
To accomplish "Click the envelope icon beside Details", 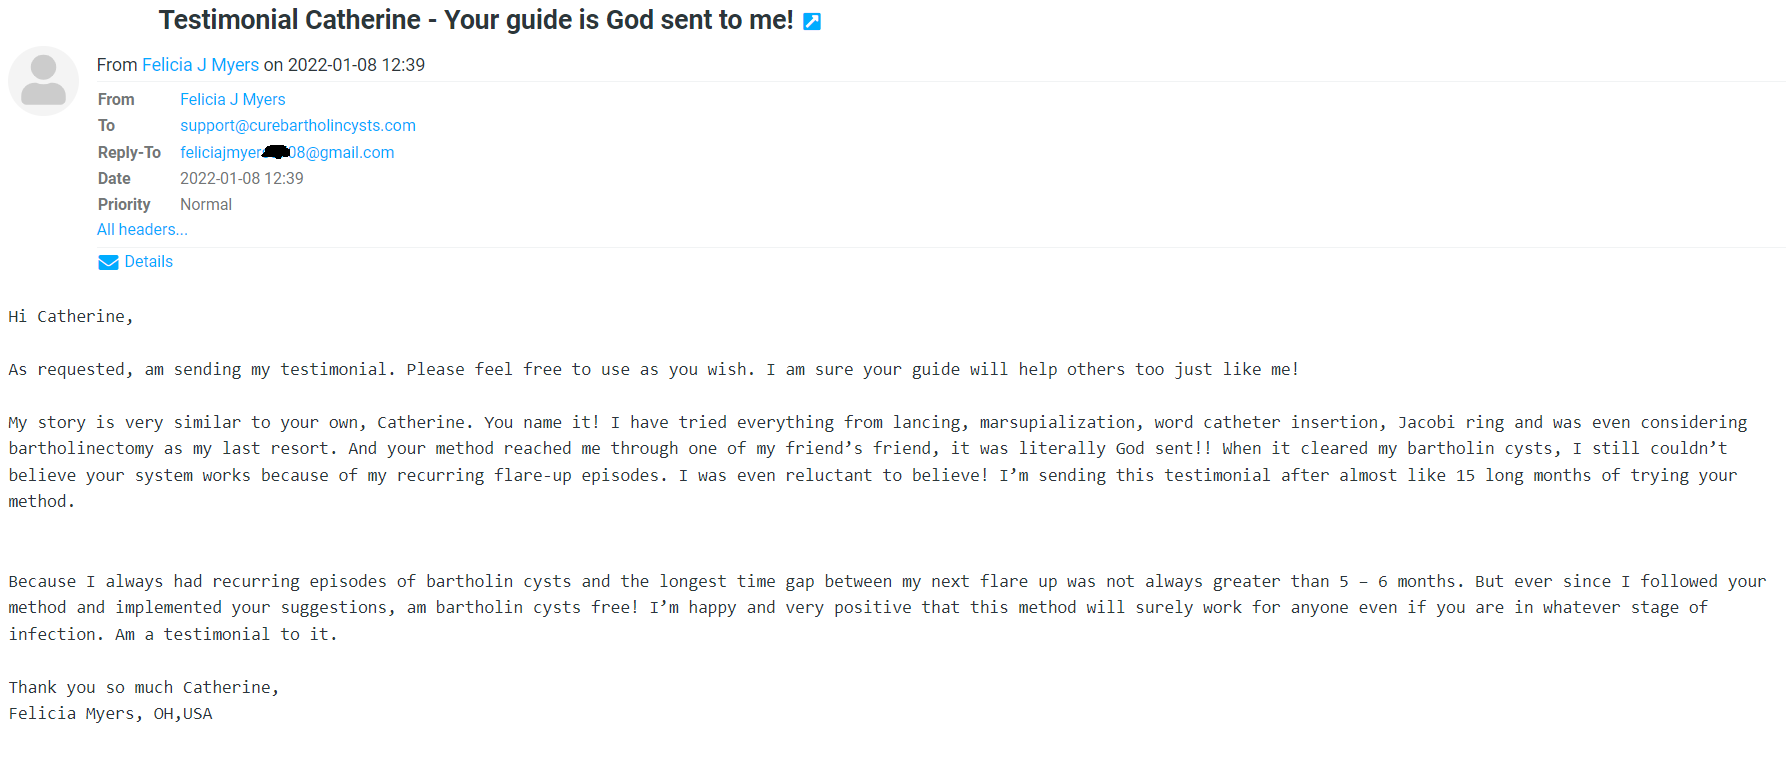I will click(x=108, y=262).
